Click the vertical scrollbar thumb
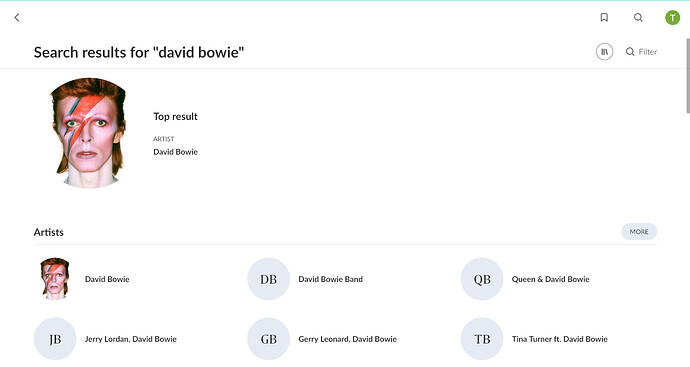This screenshot has height=367, width=690. 688,76
